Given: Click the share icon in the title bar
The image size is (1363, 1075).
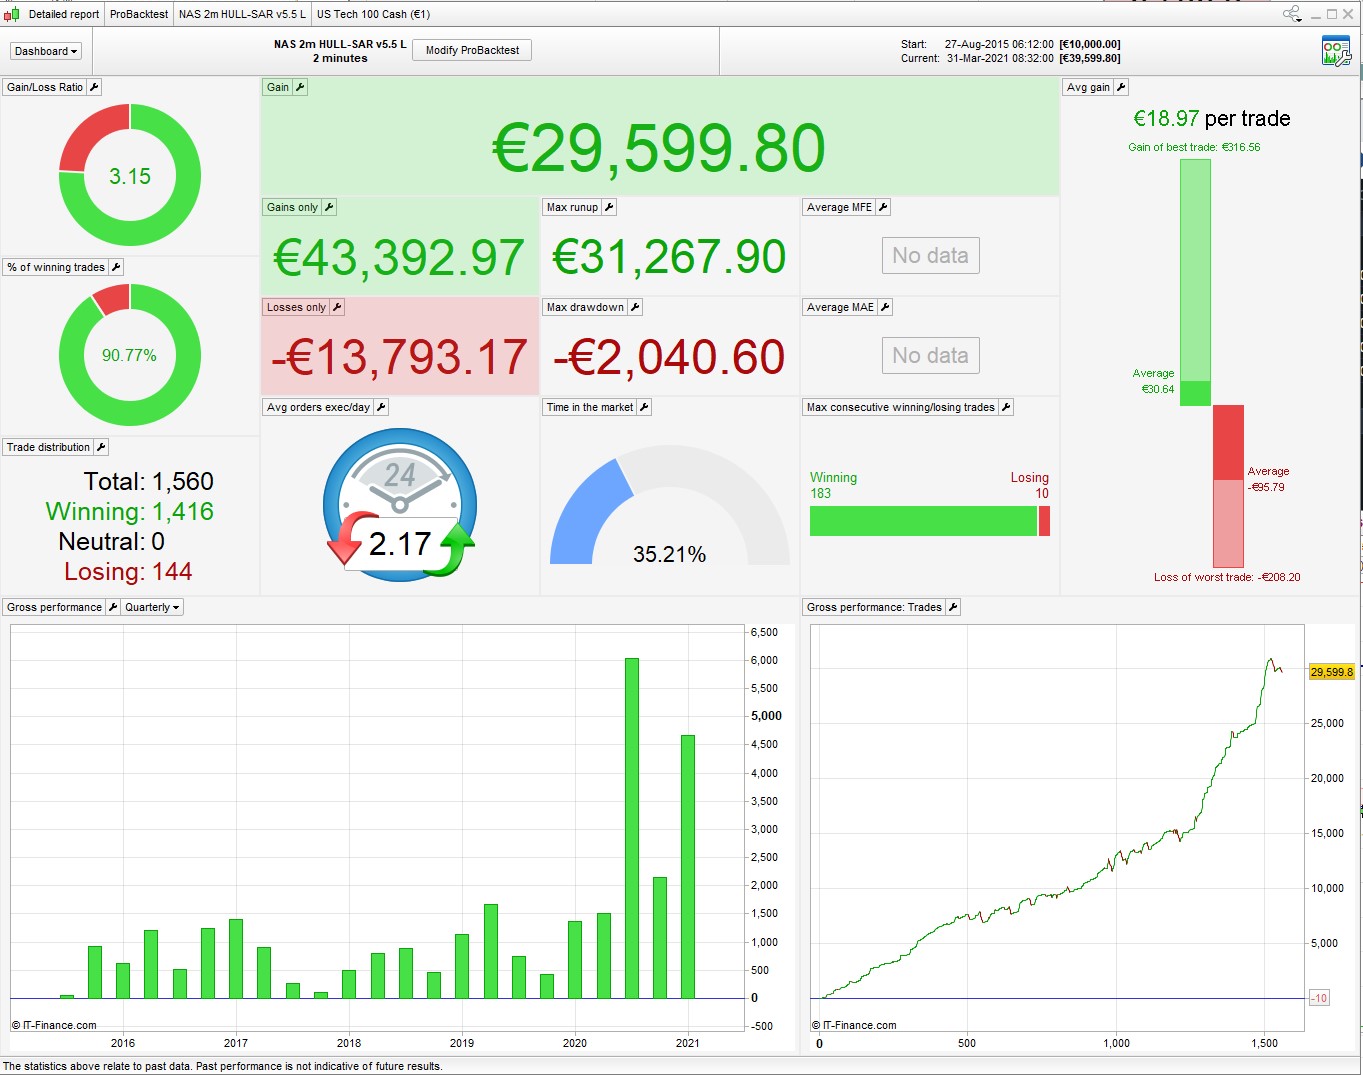Looking at the screenshot, I should 1292,14.
